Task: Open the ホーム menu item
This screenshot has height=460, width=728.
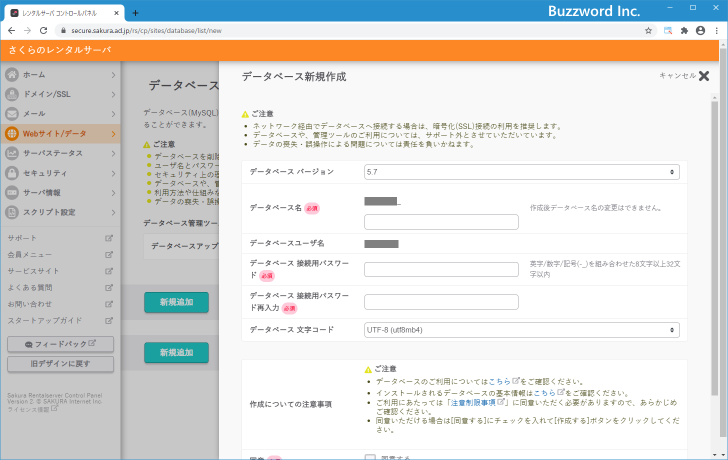Action: pos(60,75)
